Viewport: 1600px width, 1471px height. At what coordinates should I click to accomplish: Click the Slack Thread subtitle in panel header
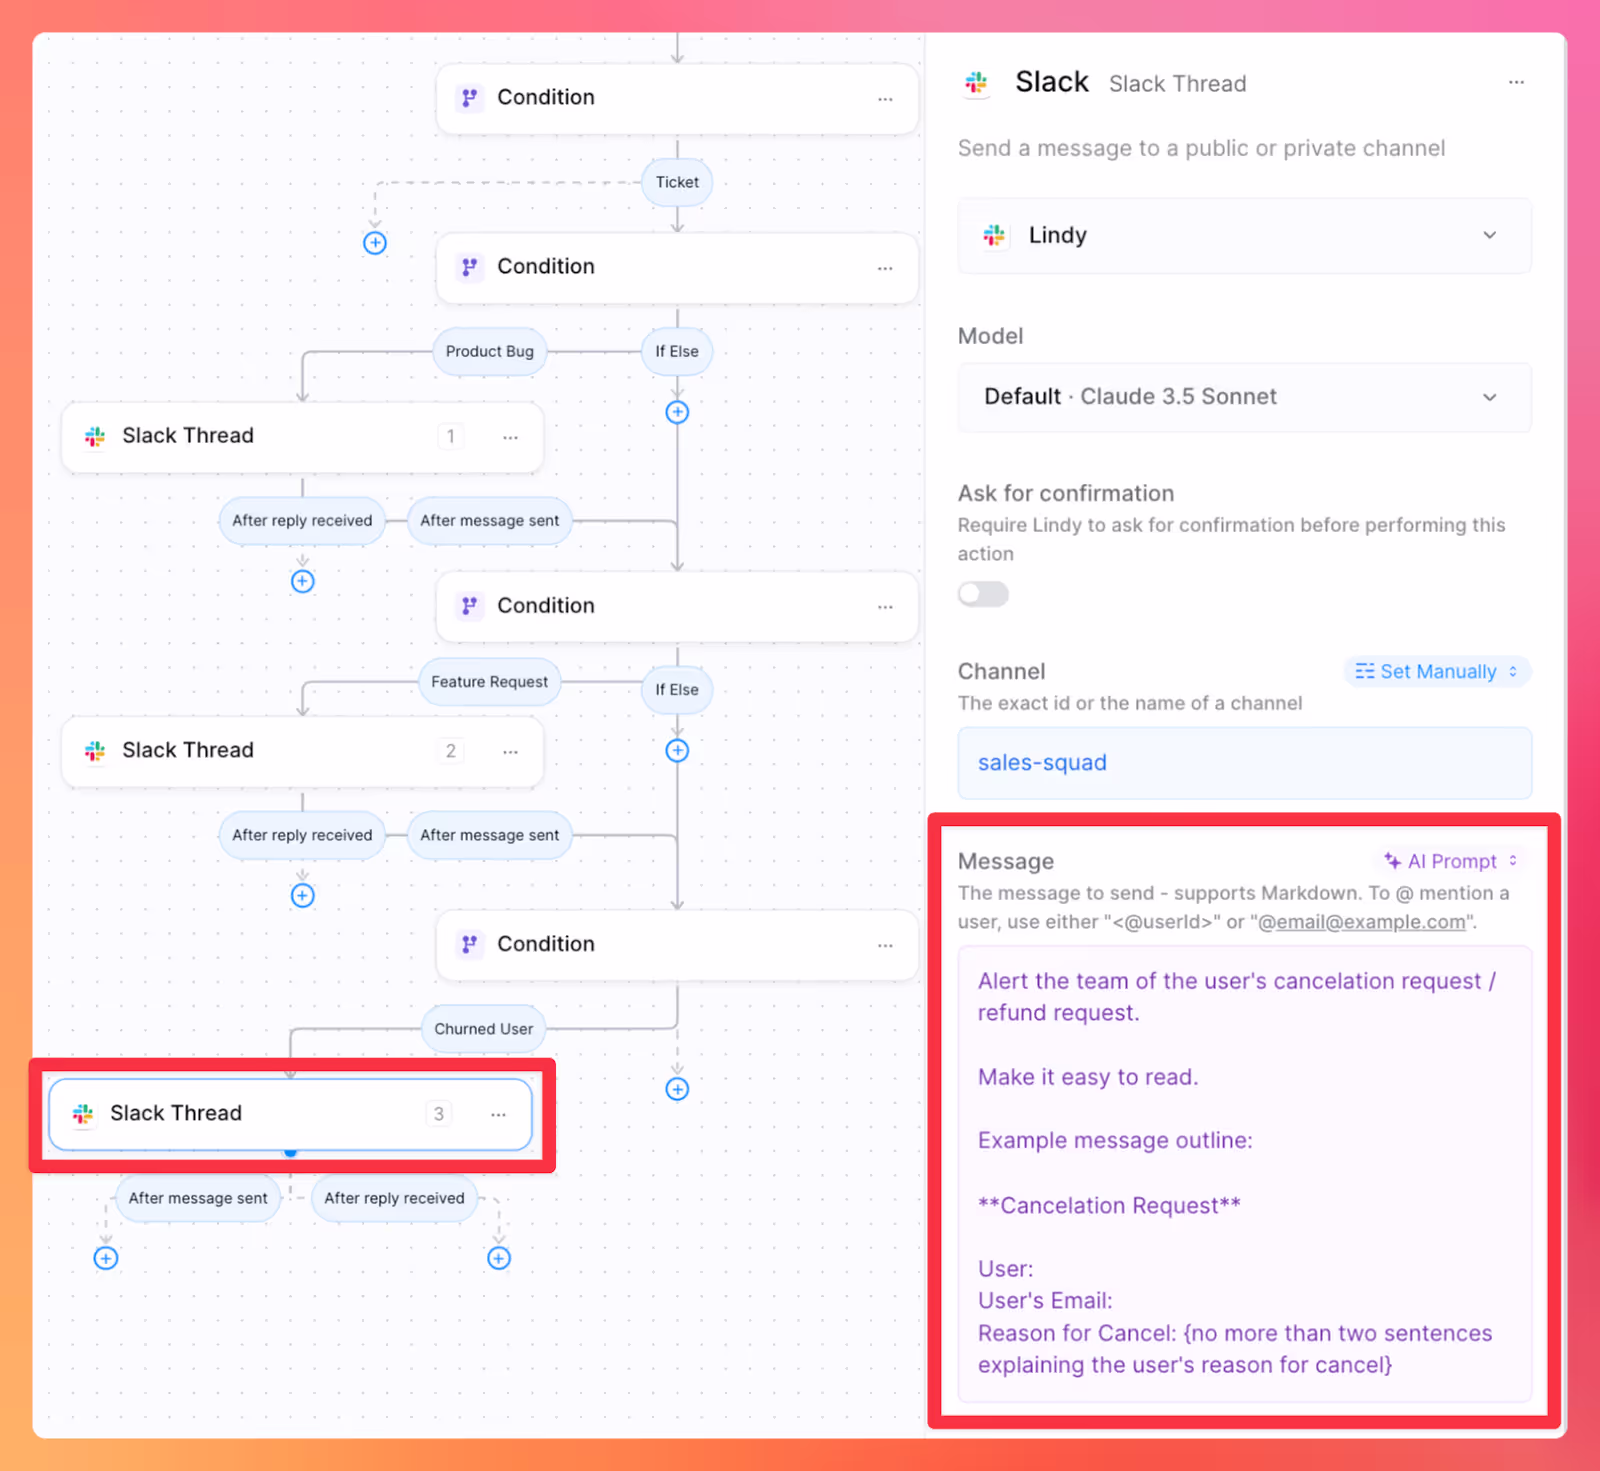(1177, 84)
